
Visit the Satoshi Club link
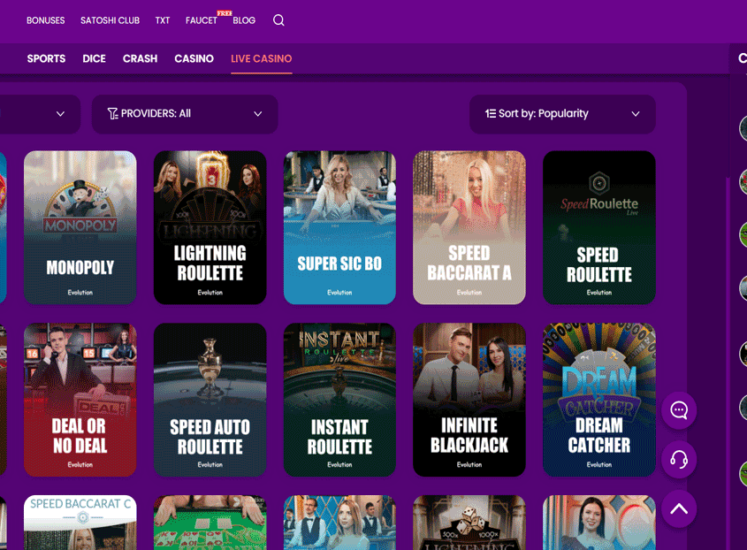click(110, 20)
